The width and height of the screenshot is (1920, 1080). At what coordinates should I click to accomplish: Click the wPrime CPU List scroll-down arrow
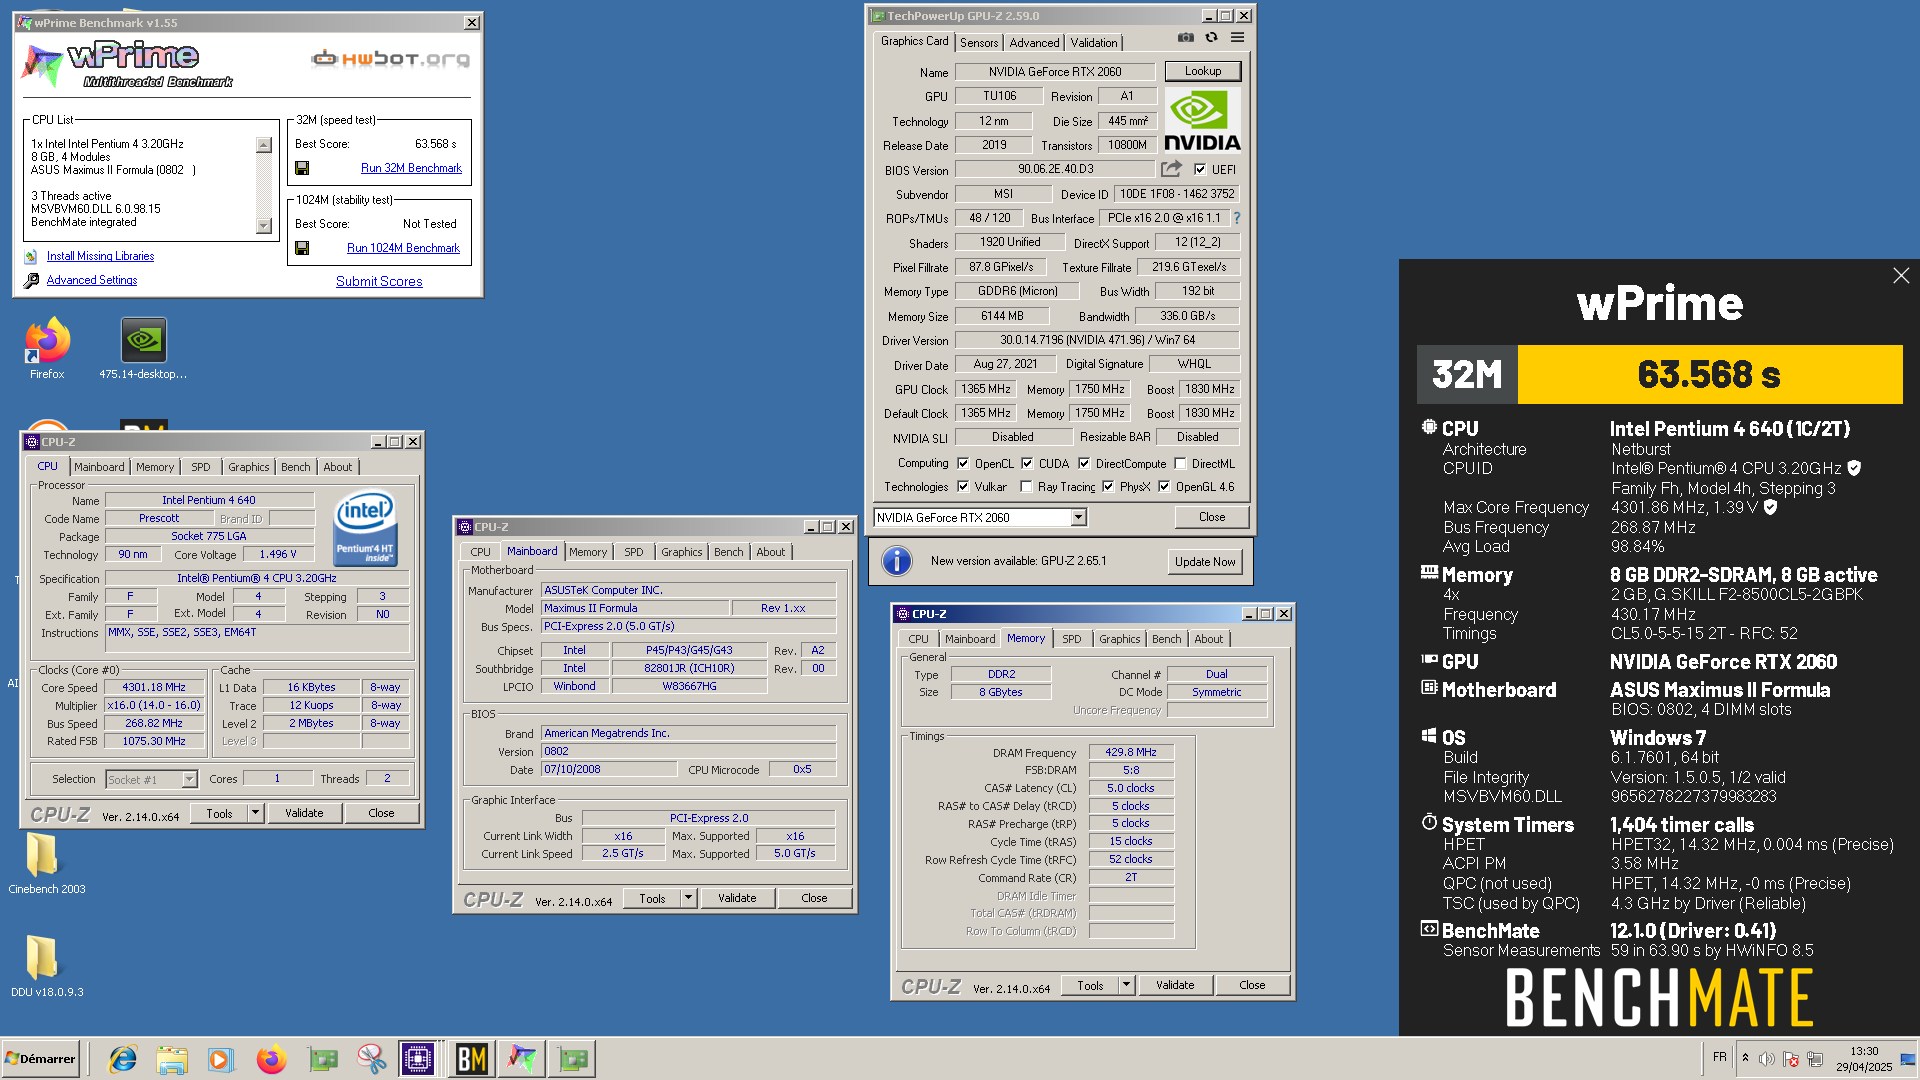point(264,226)
